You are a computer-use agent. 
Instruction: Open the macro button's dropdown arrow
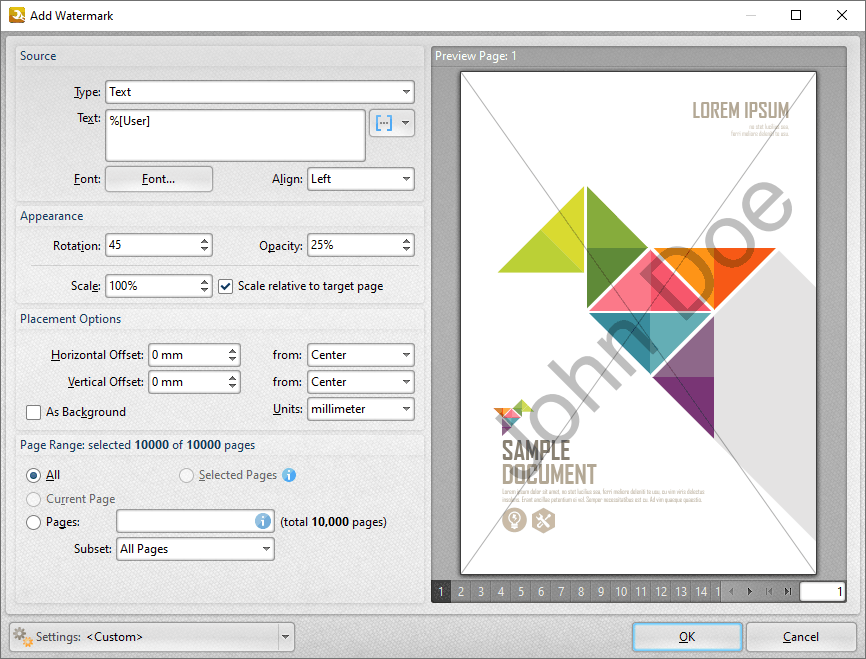coord(405,123)
